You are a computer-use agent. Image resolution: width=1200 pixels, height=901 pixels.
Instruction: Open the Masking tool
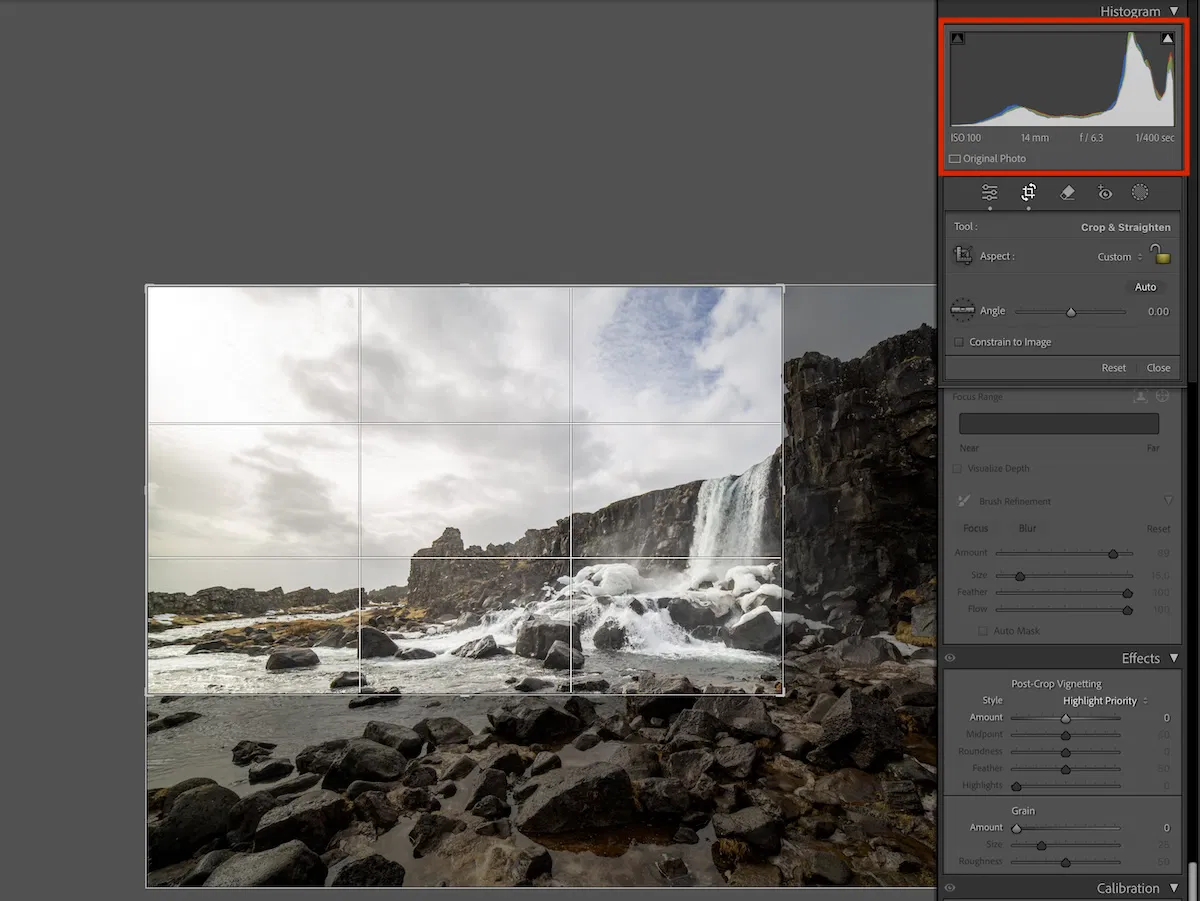click(1140, 193)
